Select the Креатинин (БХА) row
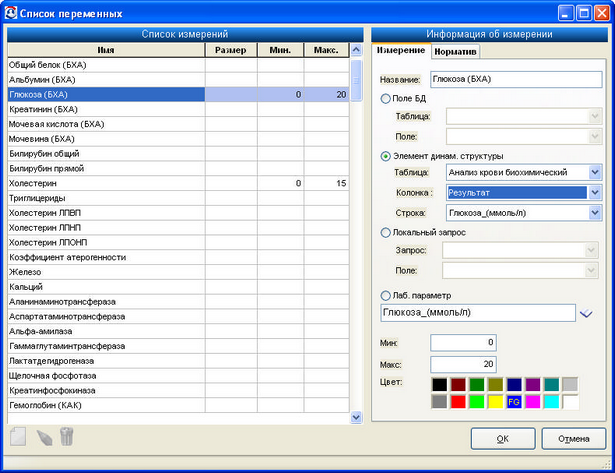 [178, 109]
